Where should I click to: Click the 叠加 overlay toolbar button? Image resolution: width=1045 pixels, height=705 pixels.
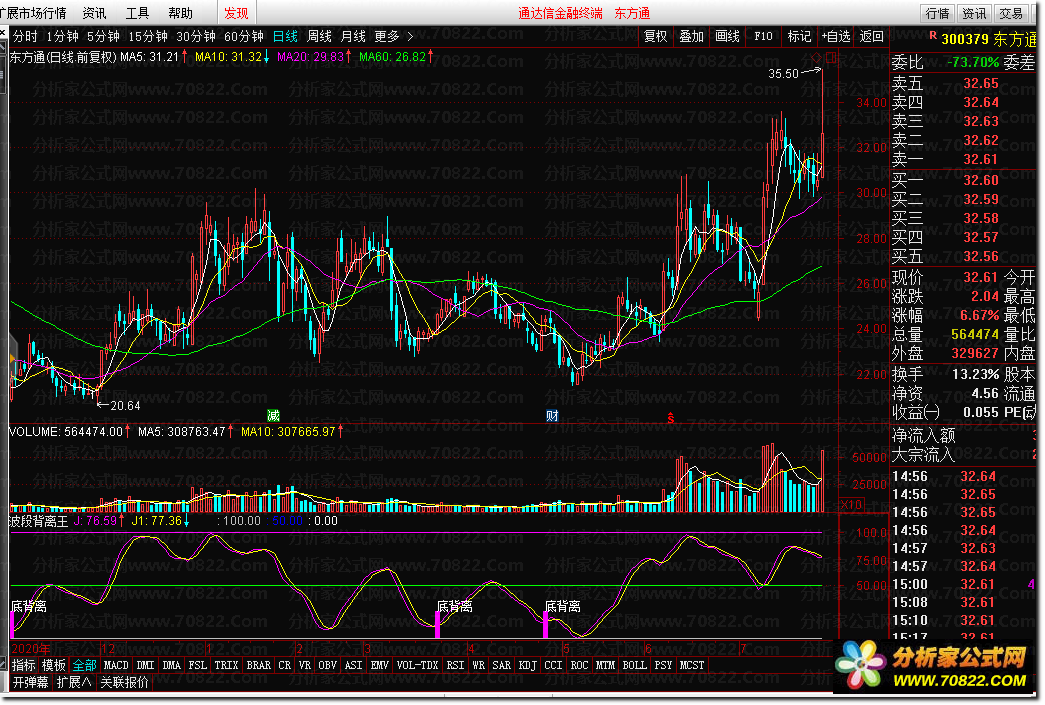click(x=691, y=37)
